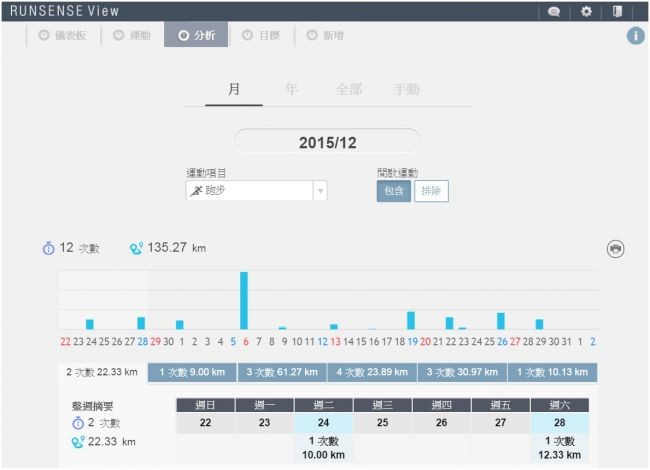Select week summary 3 次數 30.97 km

click(x=462, y=372)
